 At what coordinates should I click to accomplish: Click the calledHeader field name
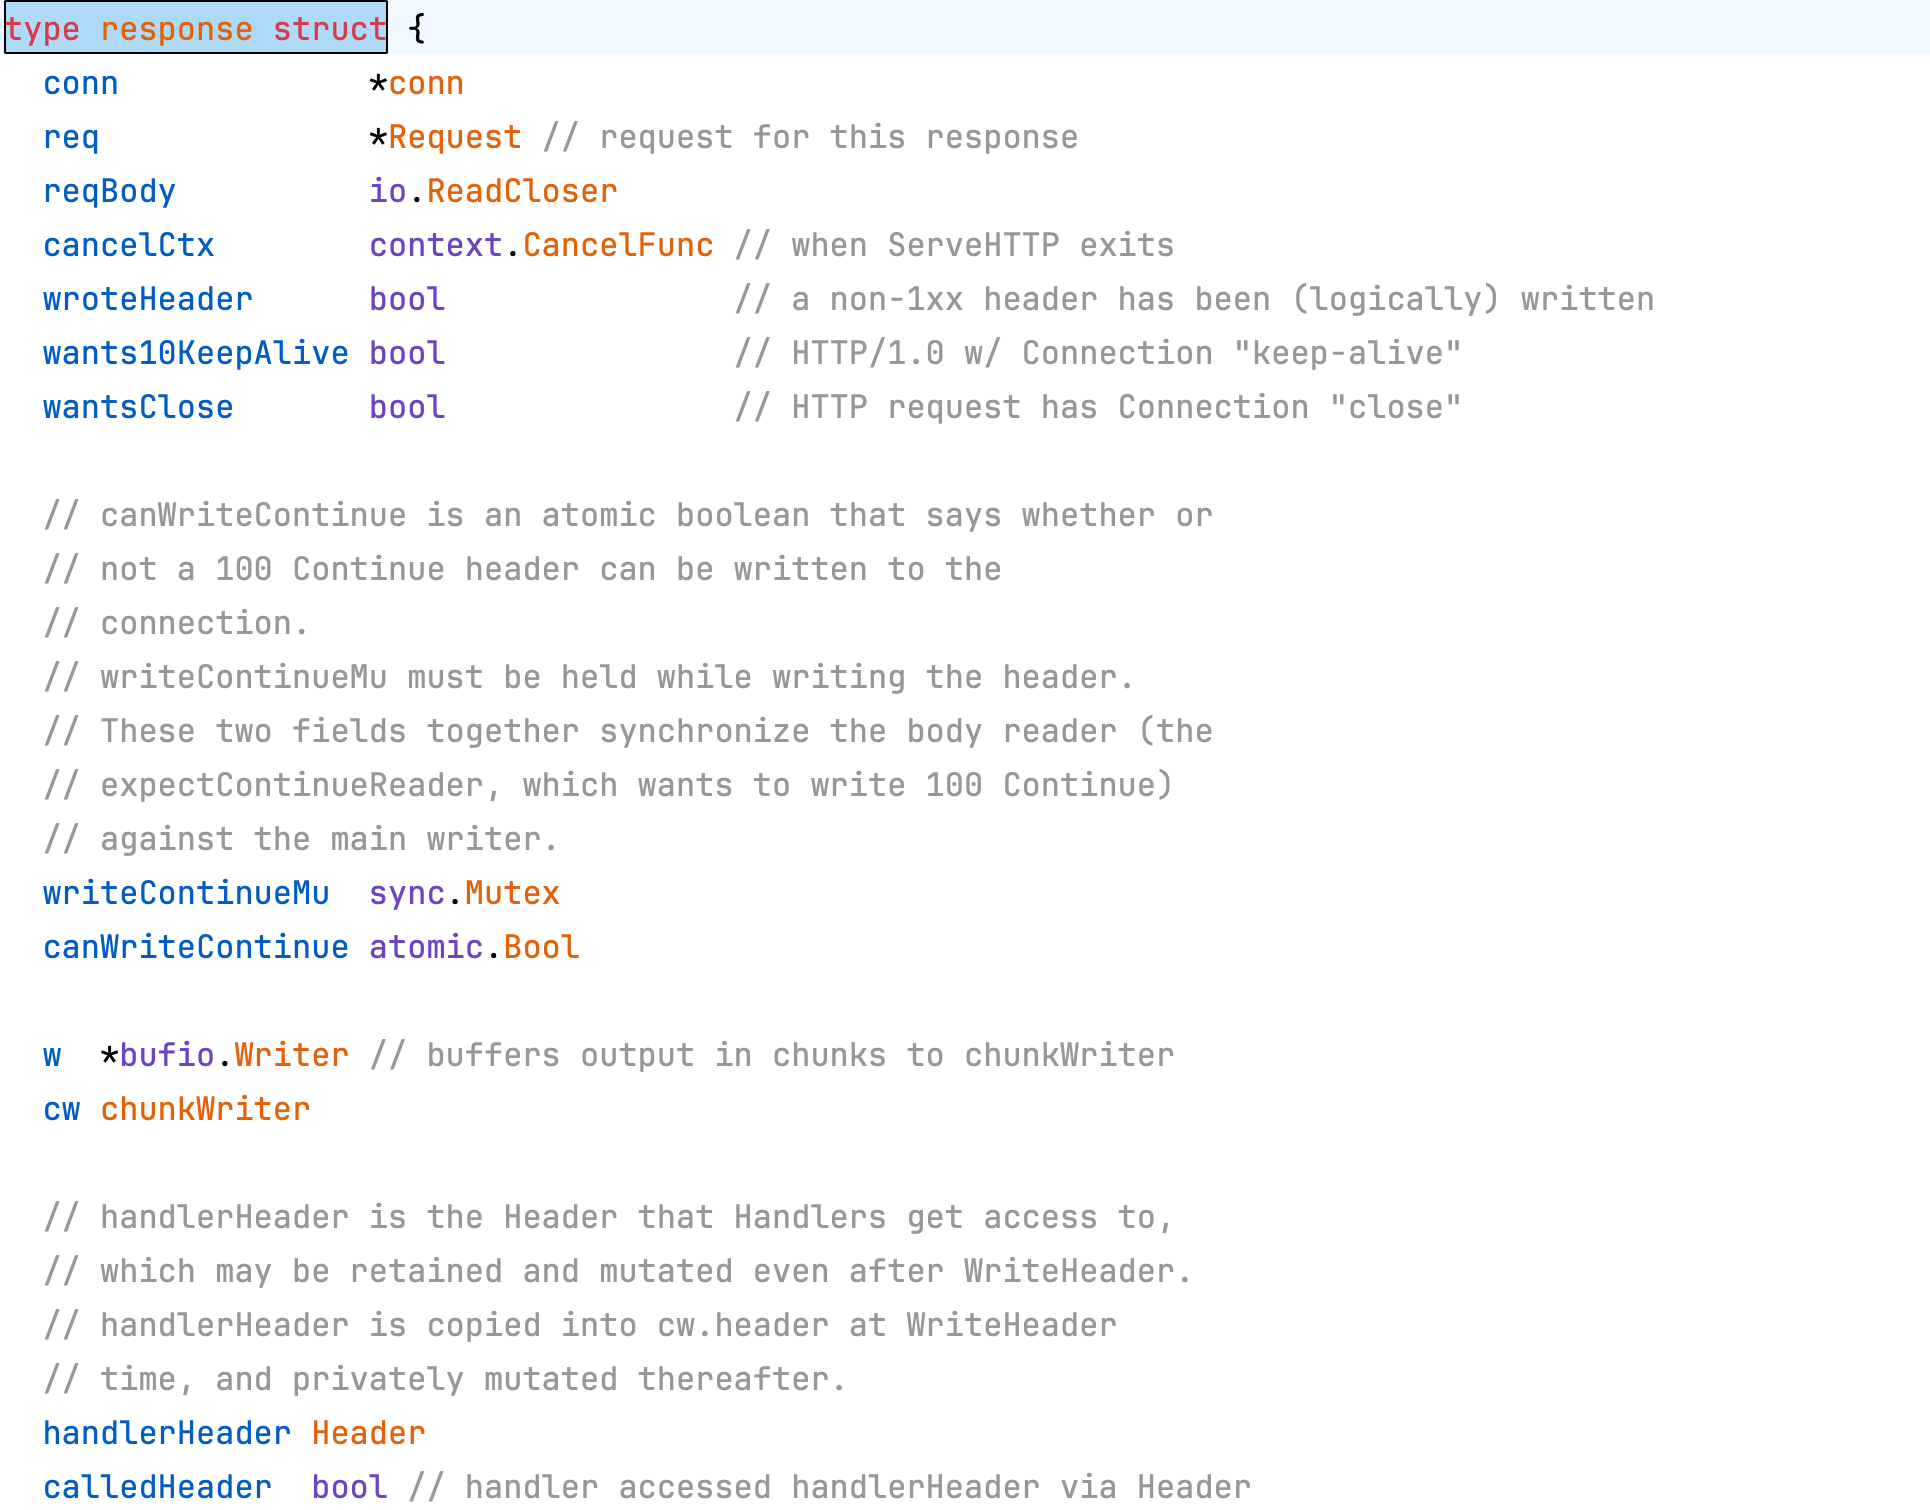pyautogui.click(x=157, y=1487)
